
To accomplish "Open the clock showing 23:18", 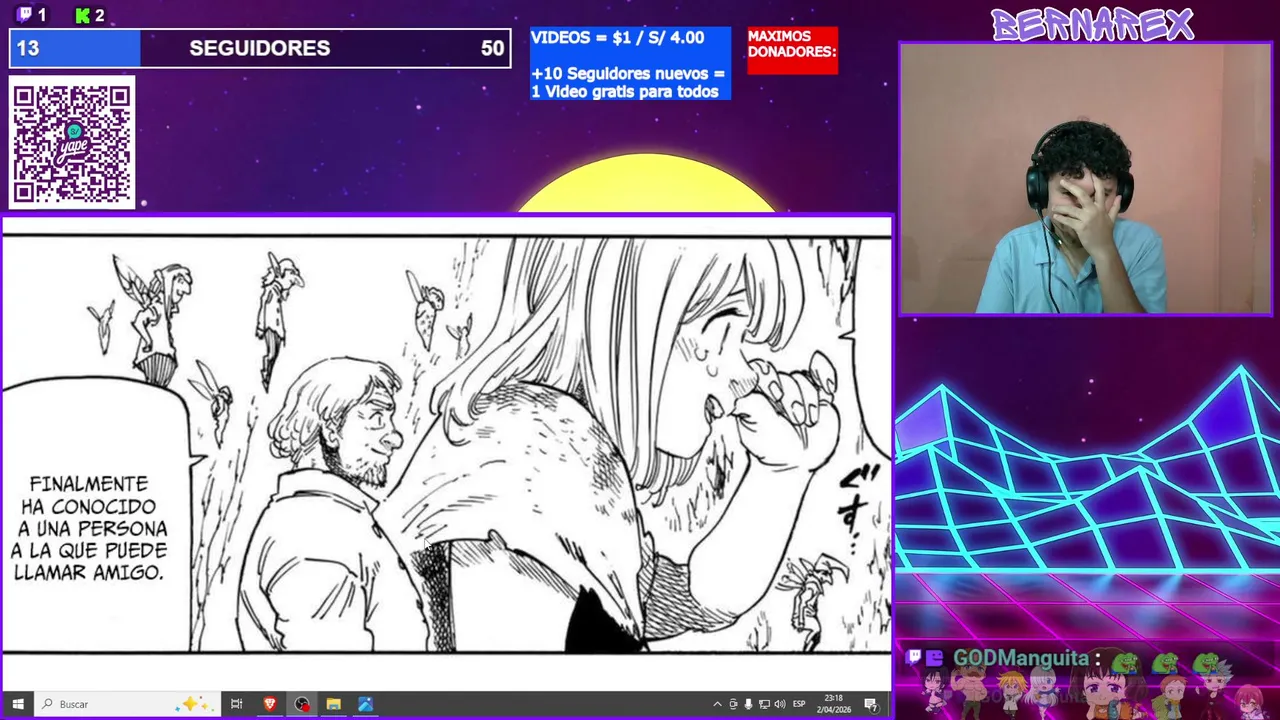I will coord(833,704).
